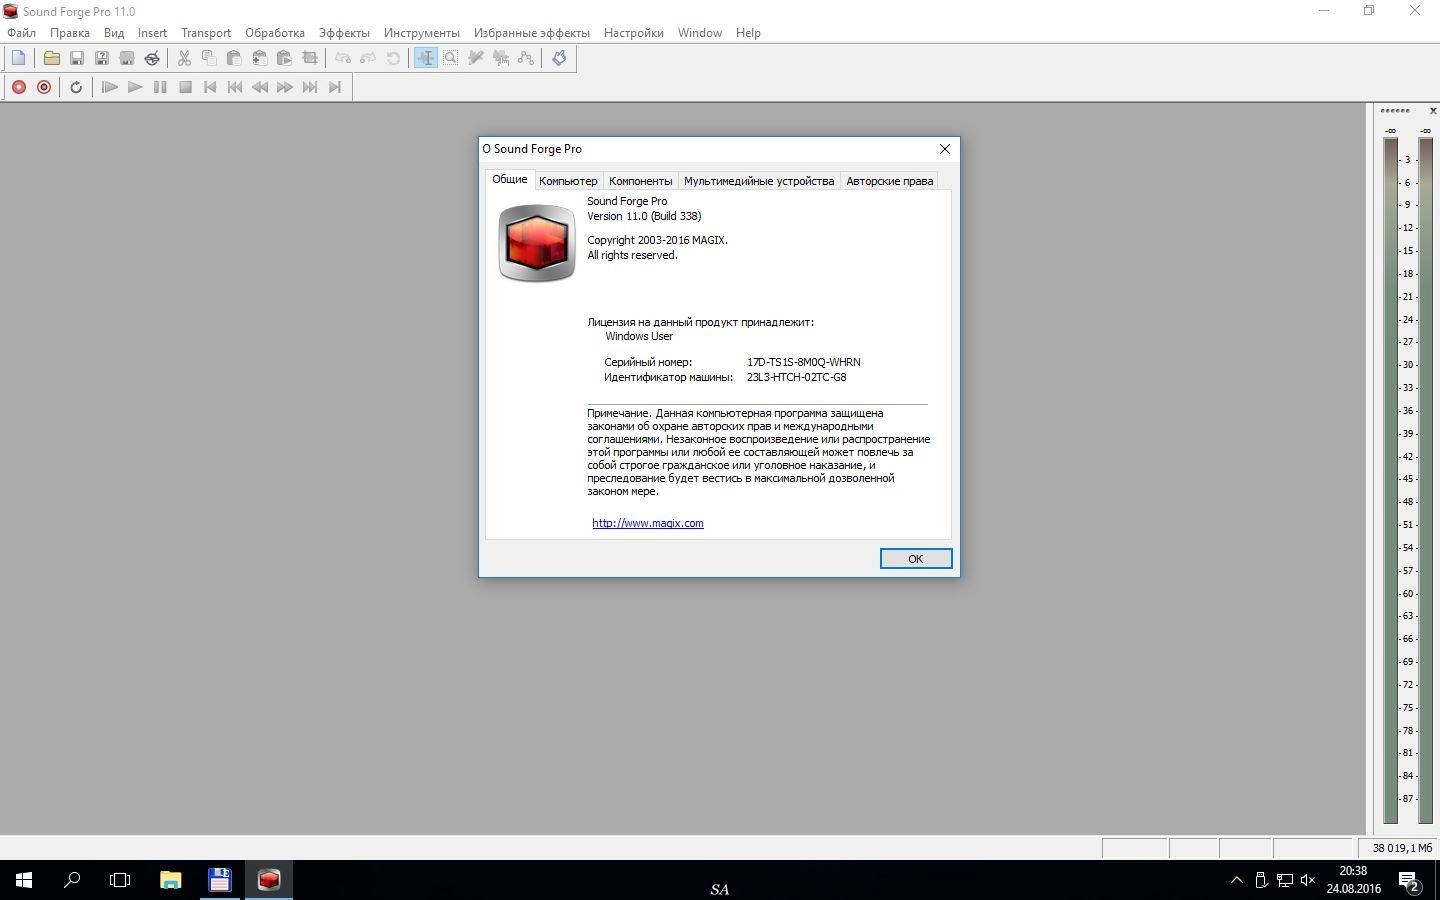Image resolution: width=1440 pixels, height=900 pixels.
Task: Click the Mix paste icon with plus
Action: (x=259, y=58)
